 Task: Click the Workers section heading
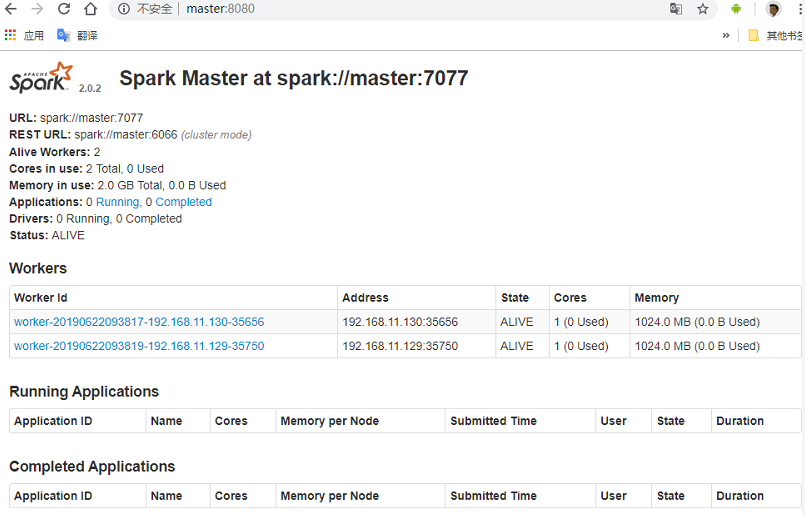pos(38,268)
